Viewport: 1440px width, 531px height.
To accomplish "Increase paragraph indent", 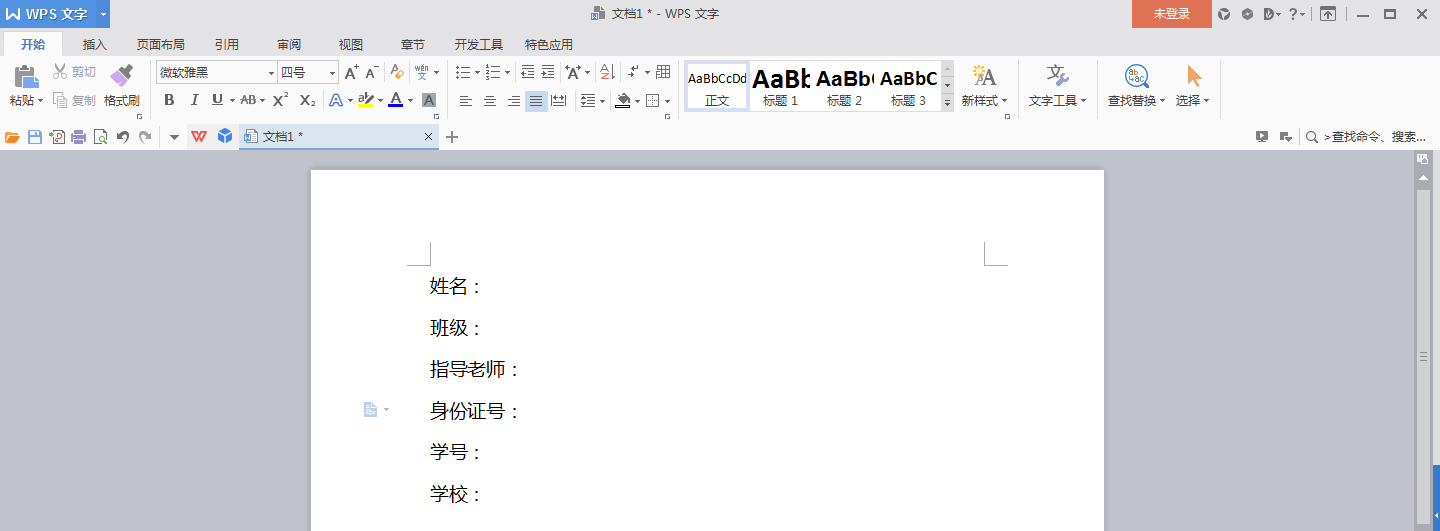I will [x=547, y=72].
